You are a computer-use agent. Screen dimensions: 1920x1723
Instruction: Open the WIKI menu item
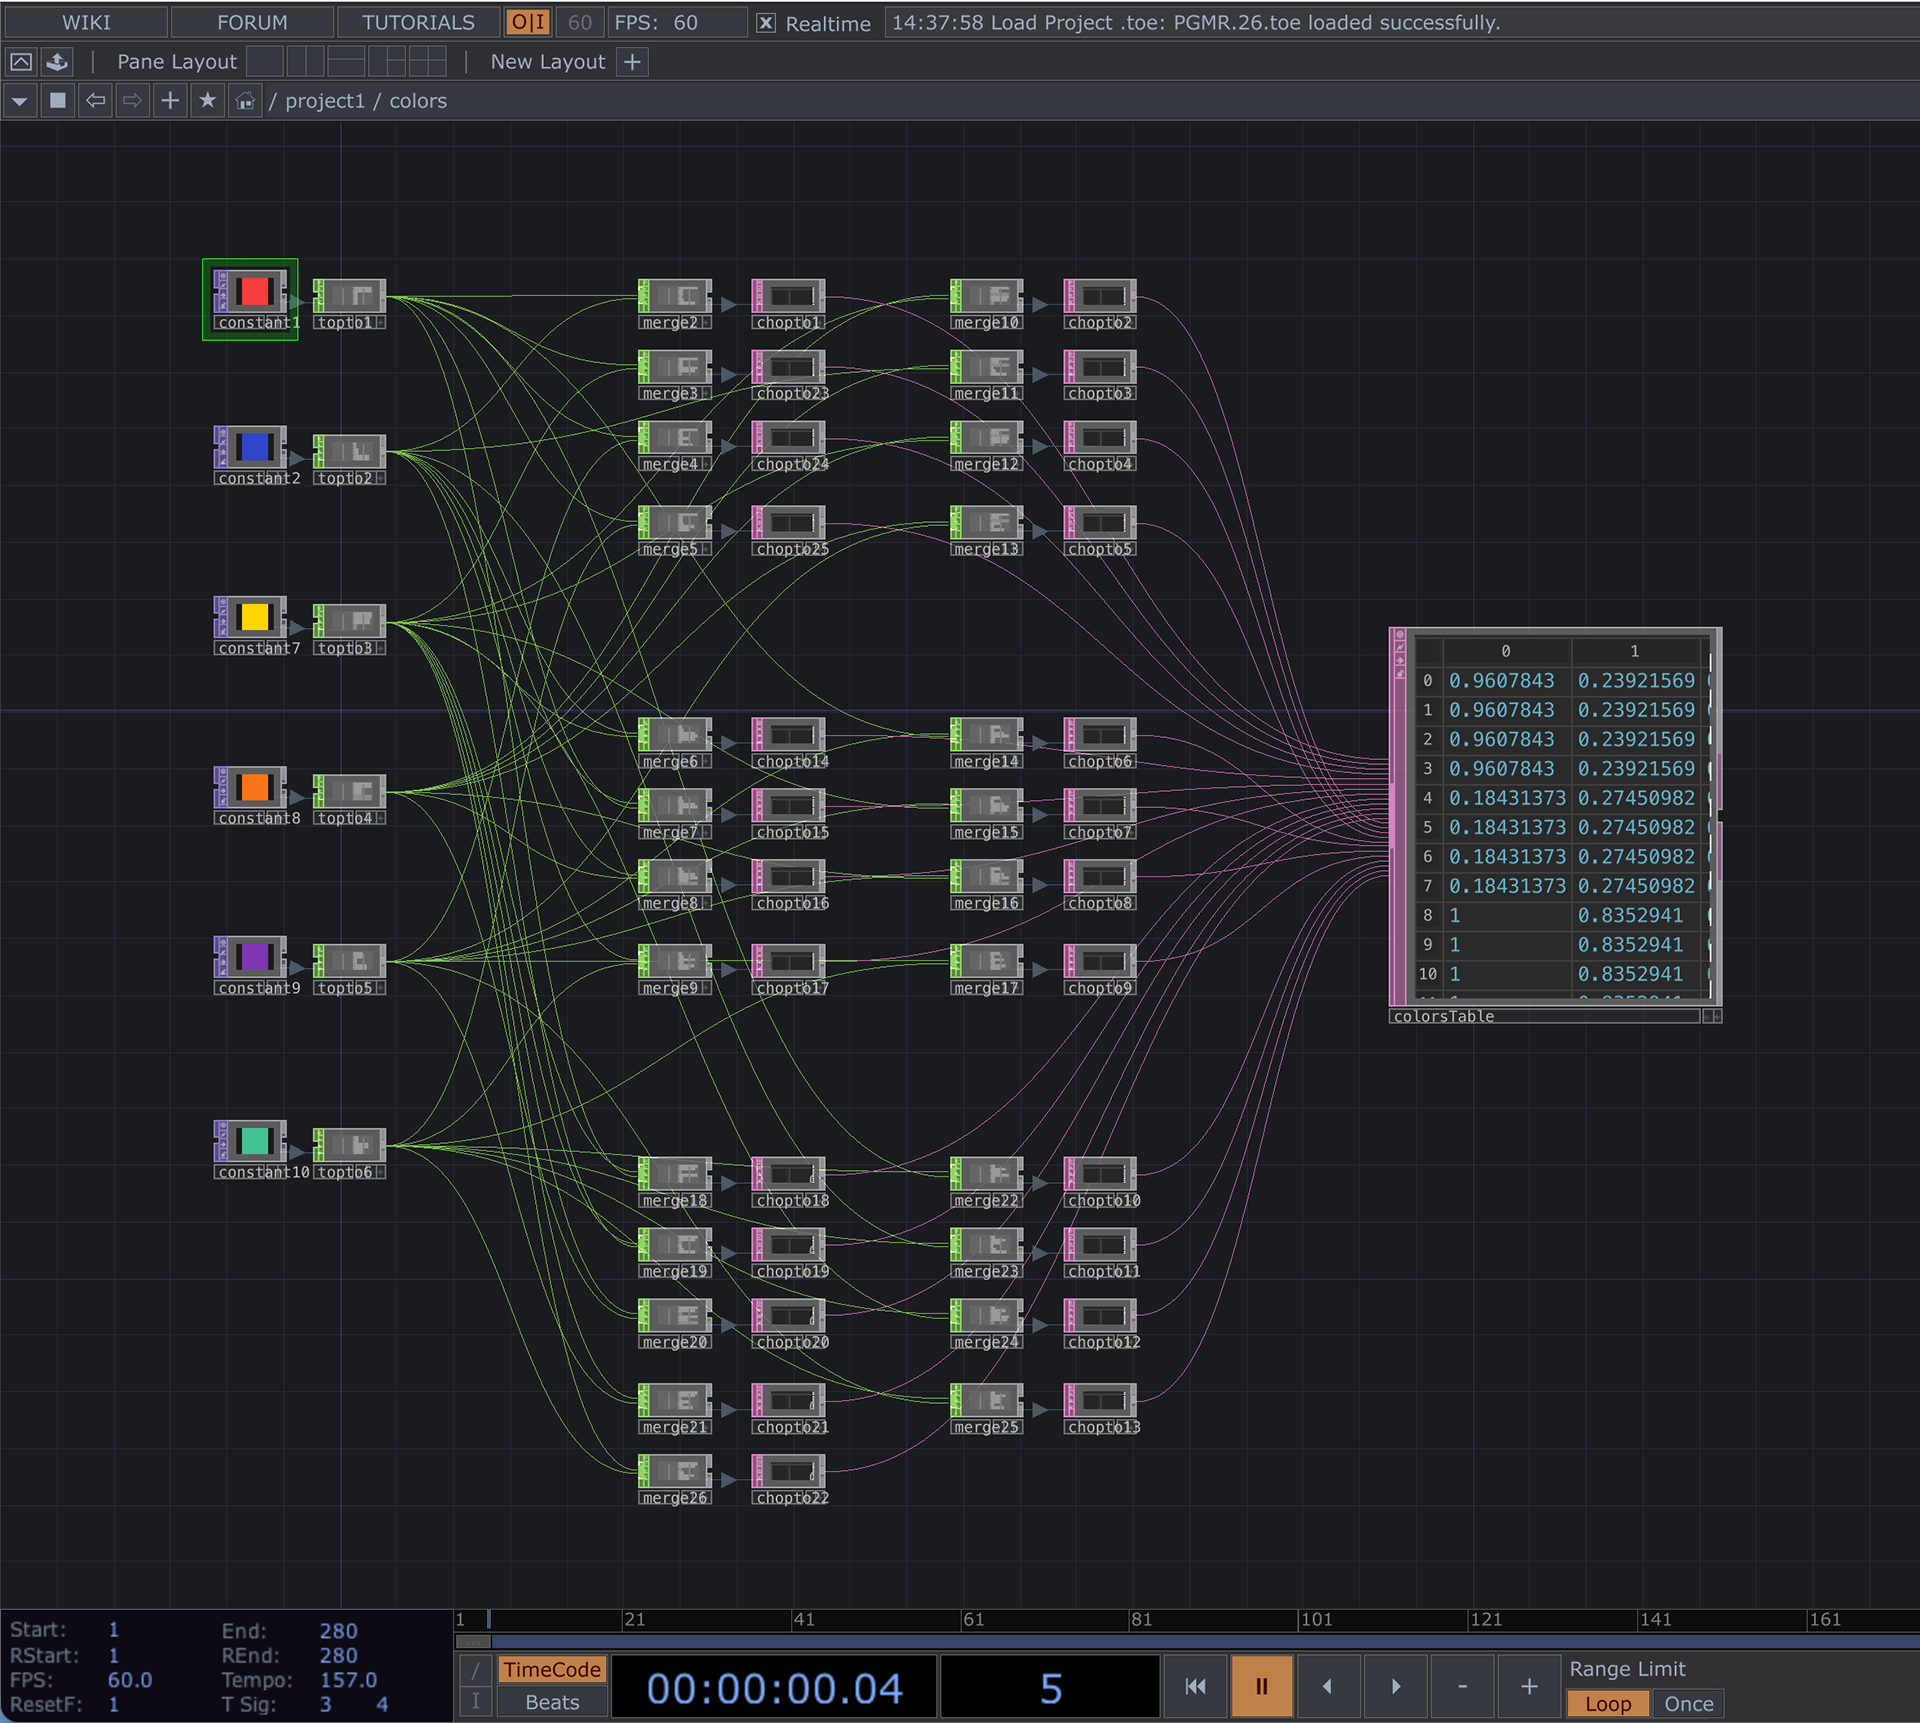[86, 22]
